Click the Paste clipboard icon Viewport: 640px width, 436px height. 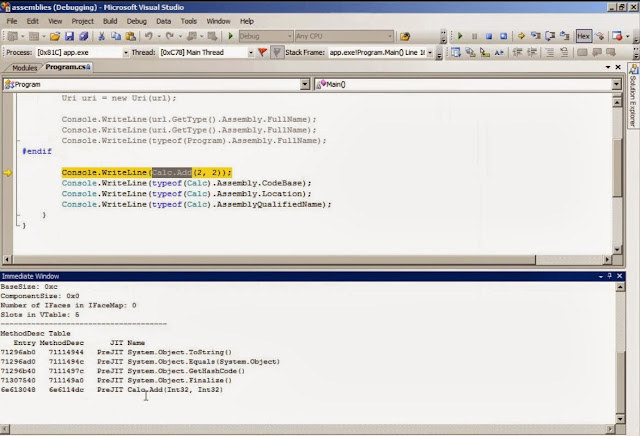click(x=131, y=36)
